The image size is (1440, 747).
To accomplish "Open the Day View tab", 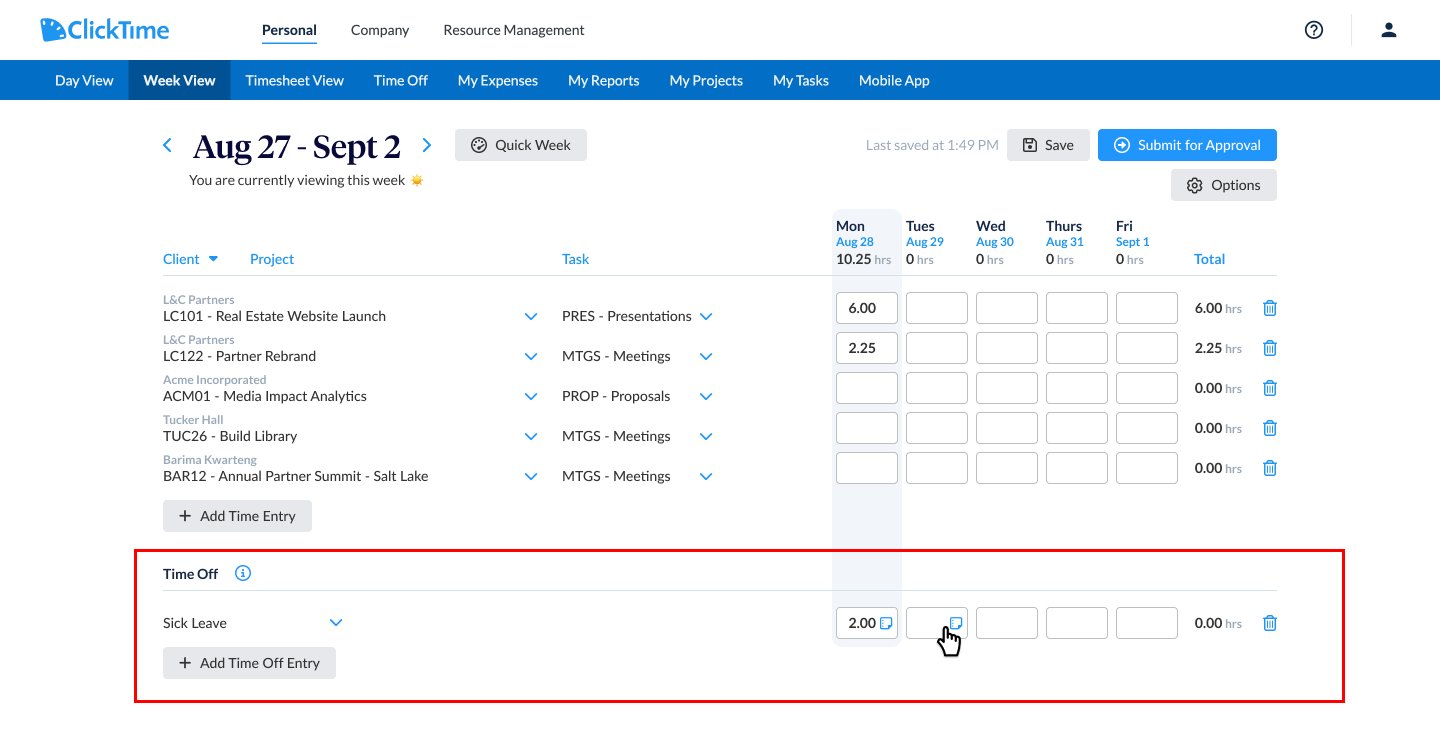I will [84, 80].
